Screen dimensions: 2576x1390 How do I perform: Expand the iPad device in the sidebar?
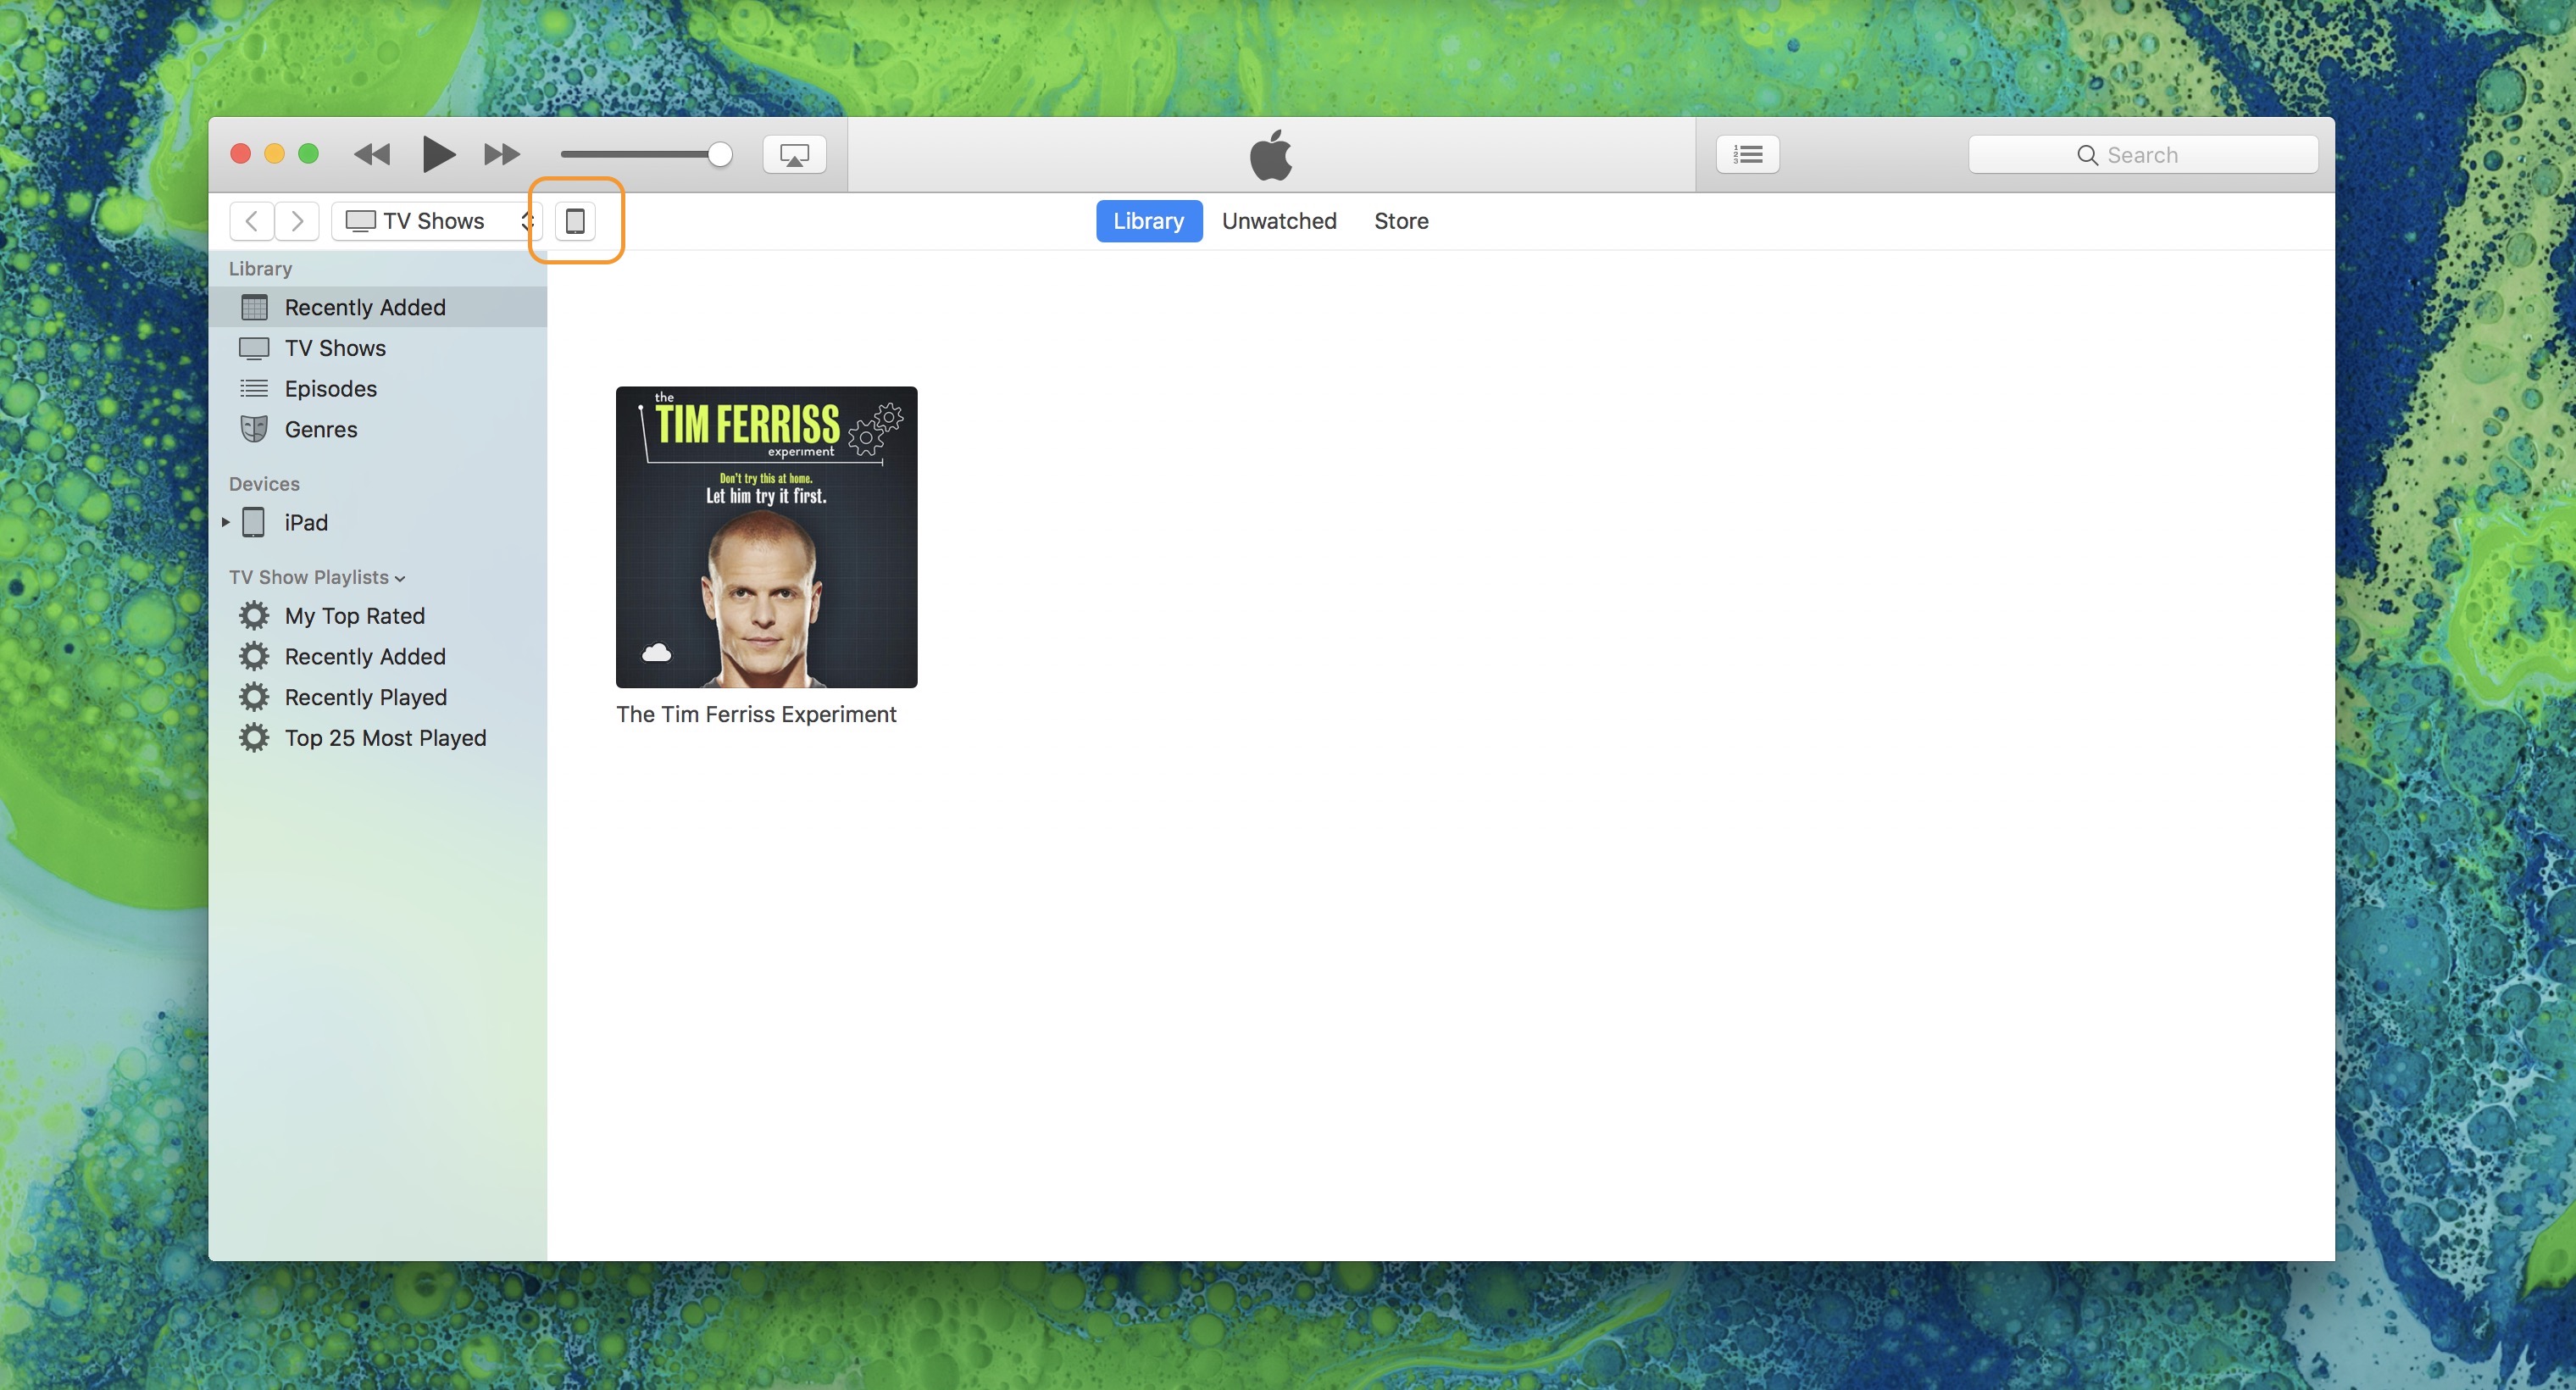coord(226,522)
